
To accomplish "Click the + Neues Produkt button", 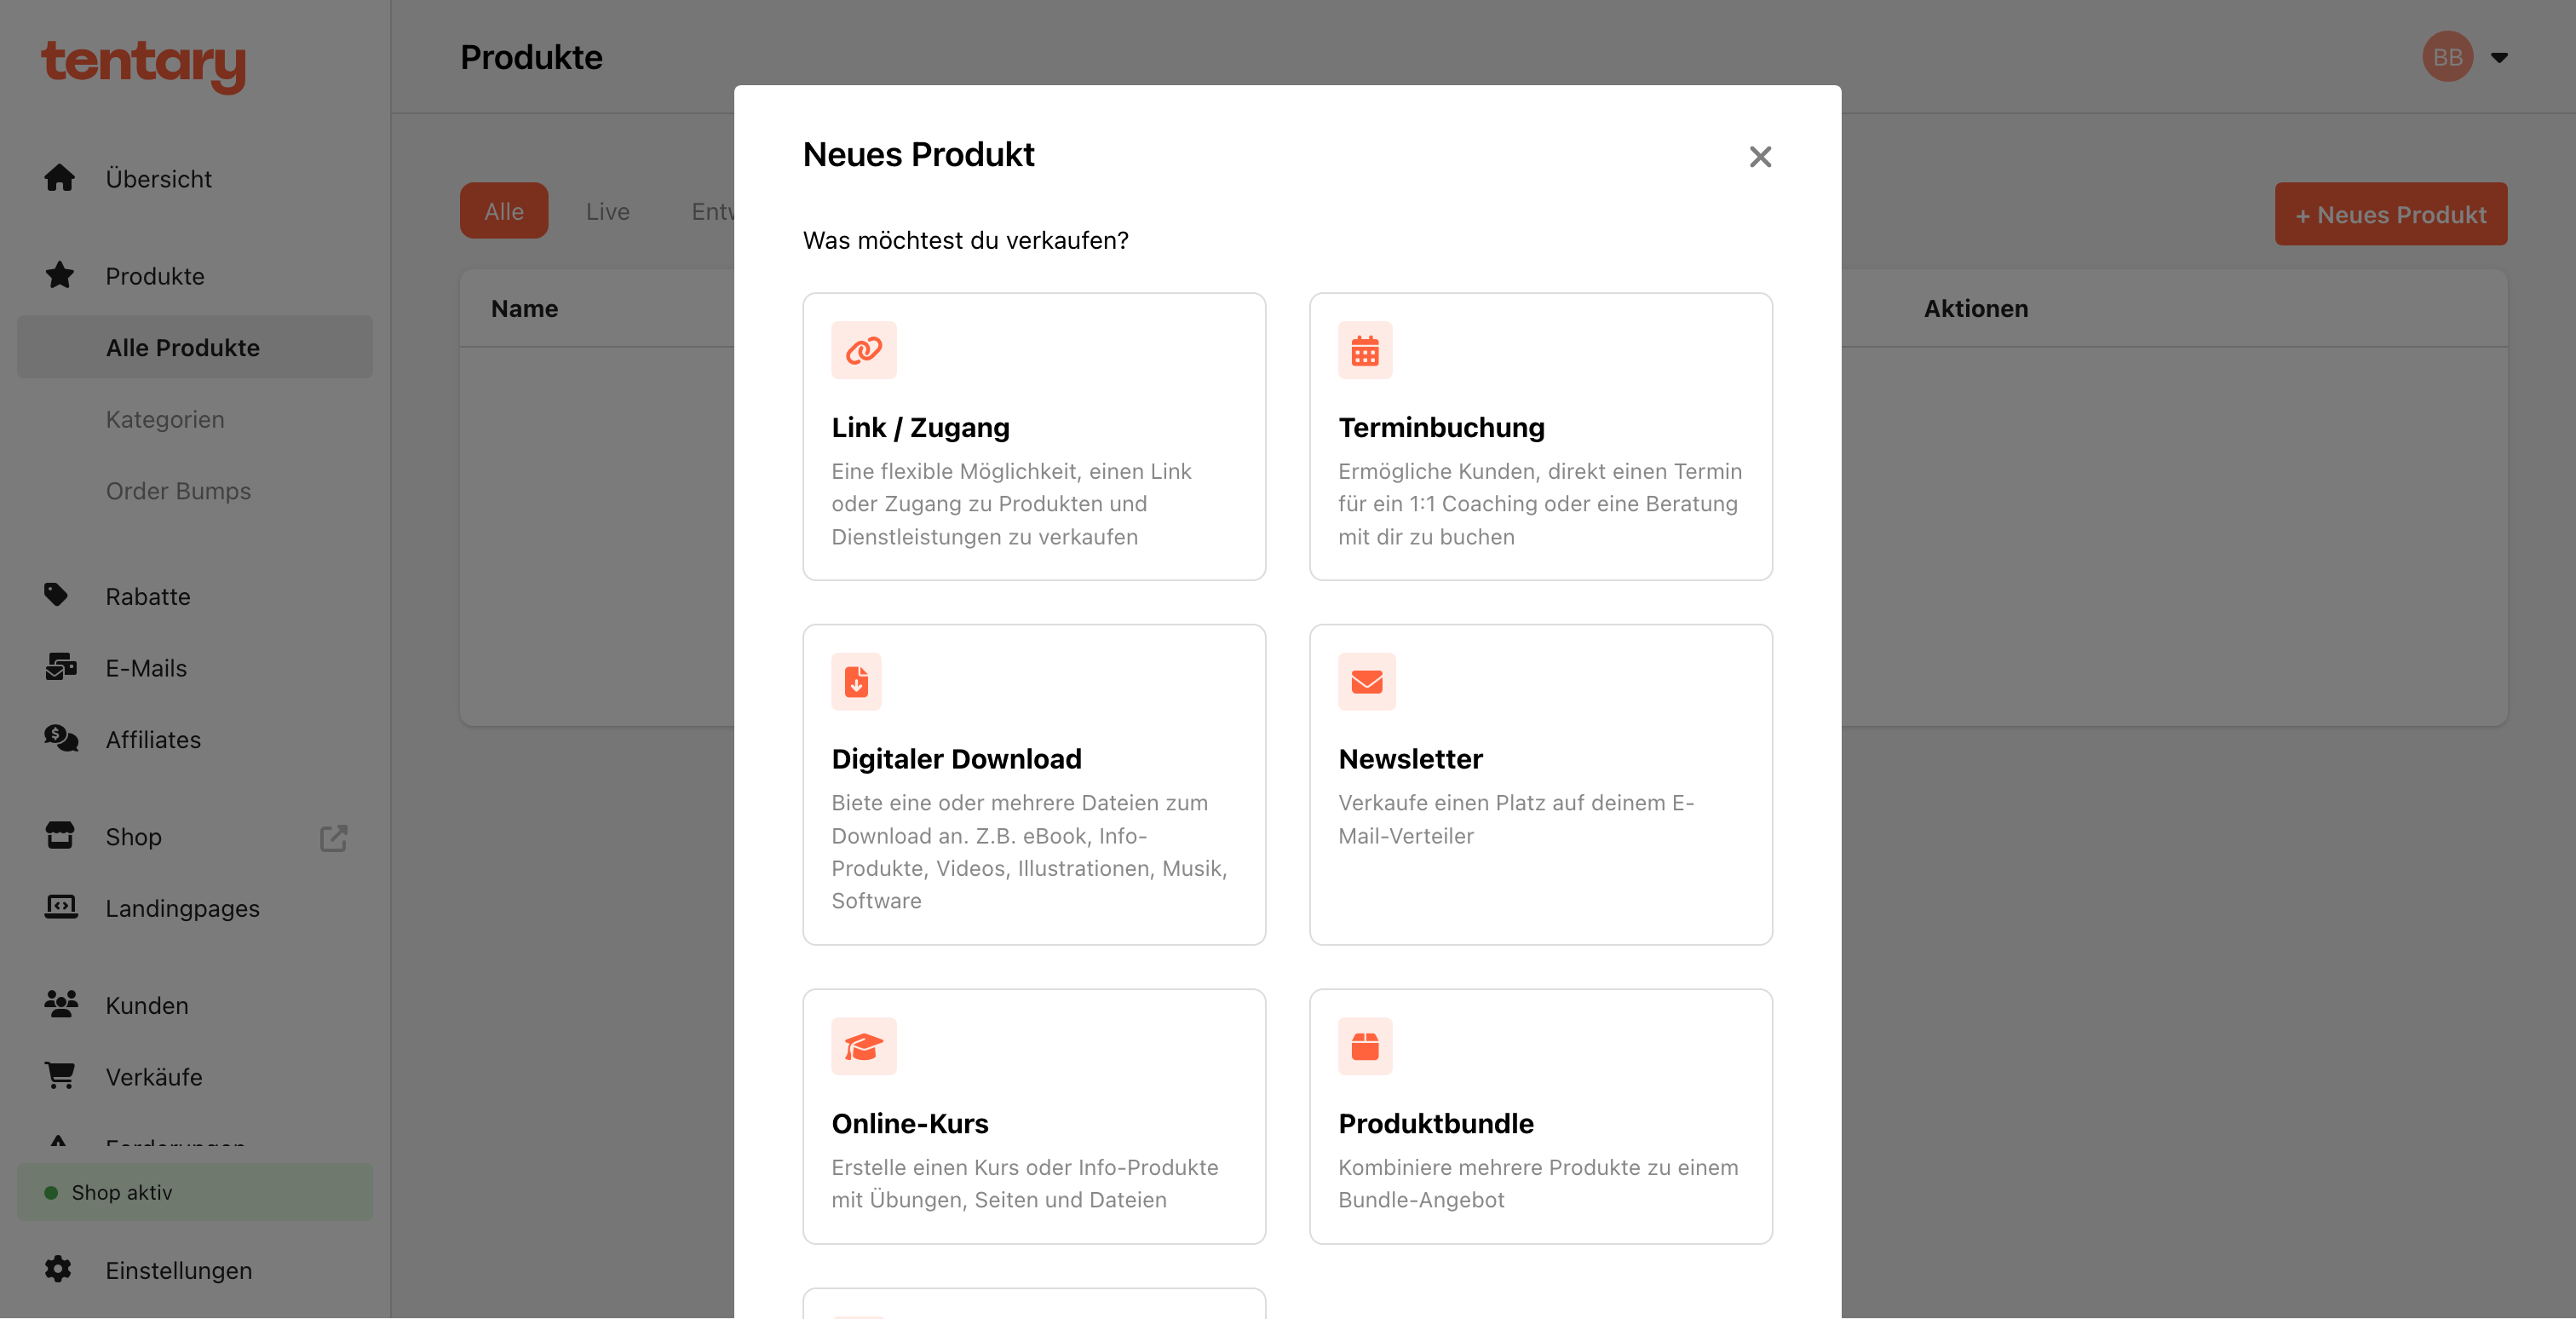I will click(2391, 214).
